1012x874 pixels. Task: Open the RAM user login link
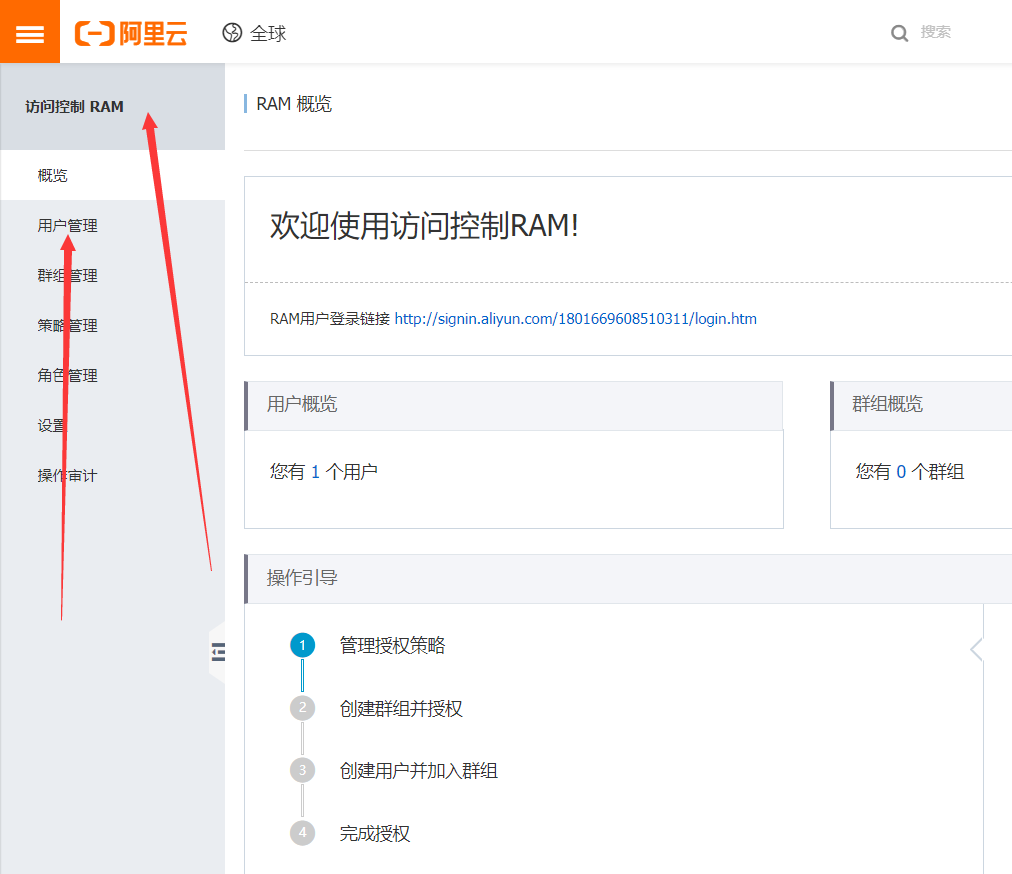coord(574,318)
